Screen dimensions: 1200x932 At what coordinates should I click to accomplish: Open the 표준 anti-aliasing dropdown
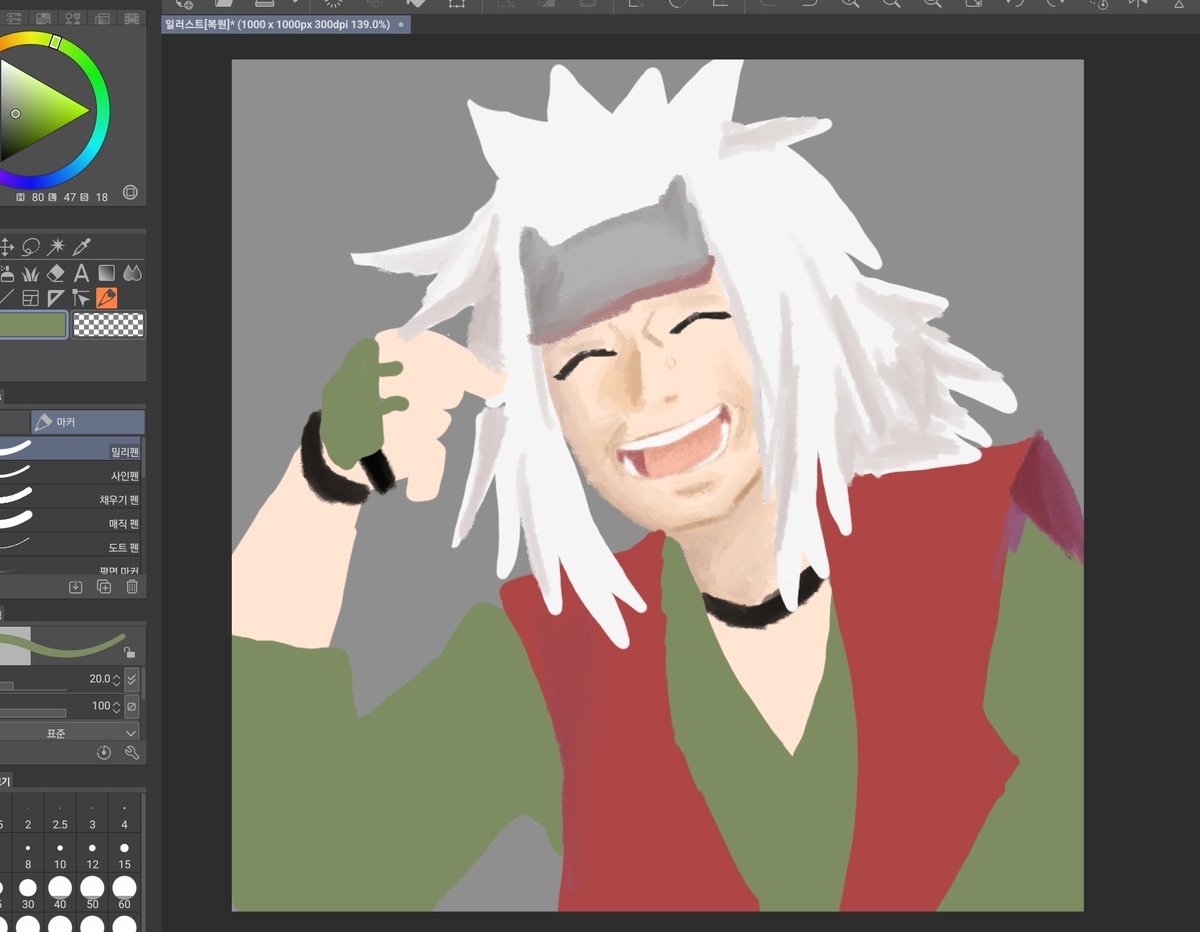tap(70, 732)
